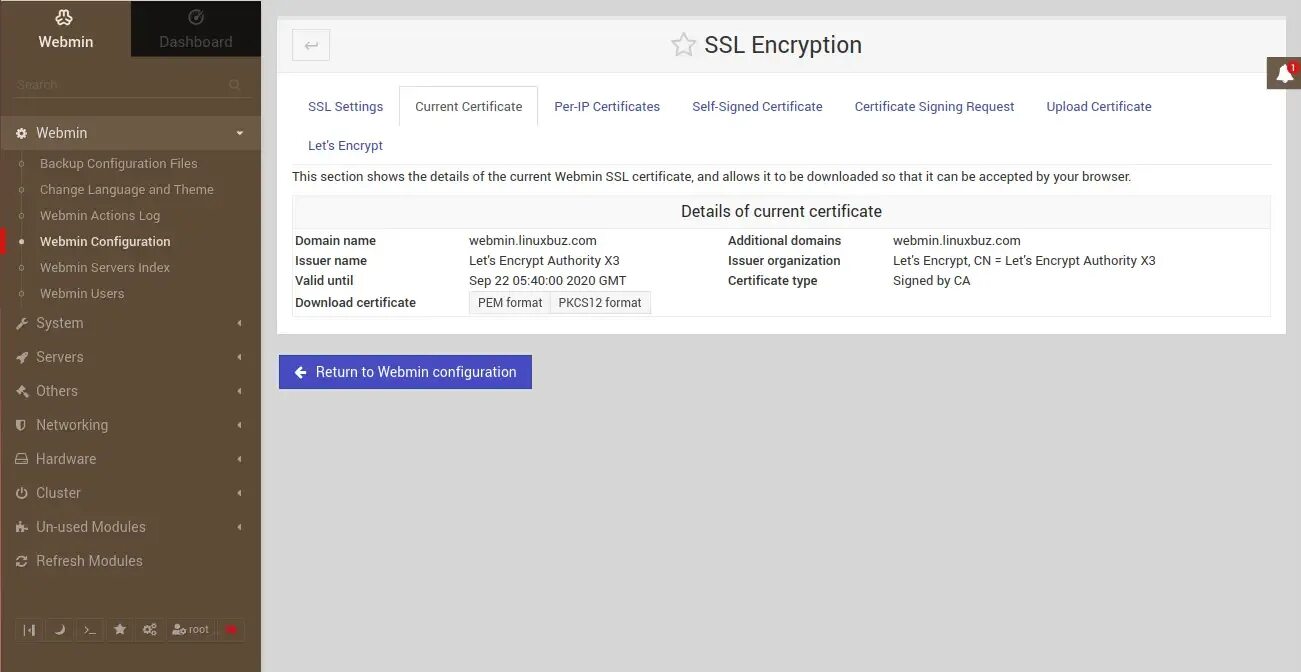Image resolution: width=1301 pixels, height=672 pixels.
Task: Open the SSL Settings tab
Action: coord(345,107)
